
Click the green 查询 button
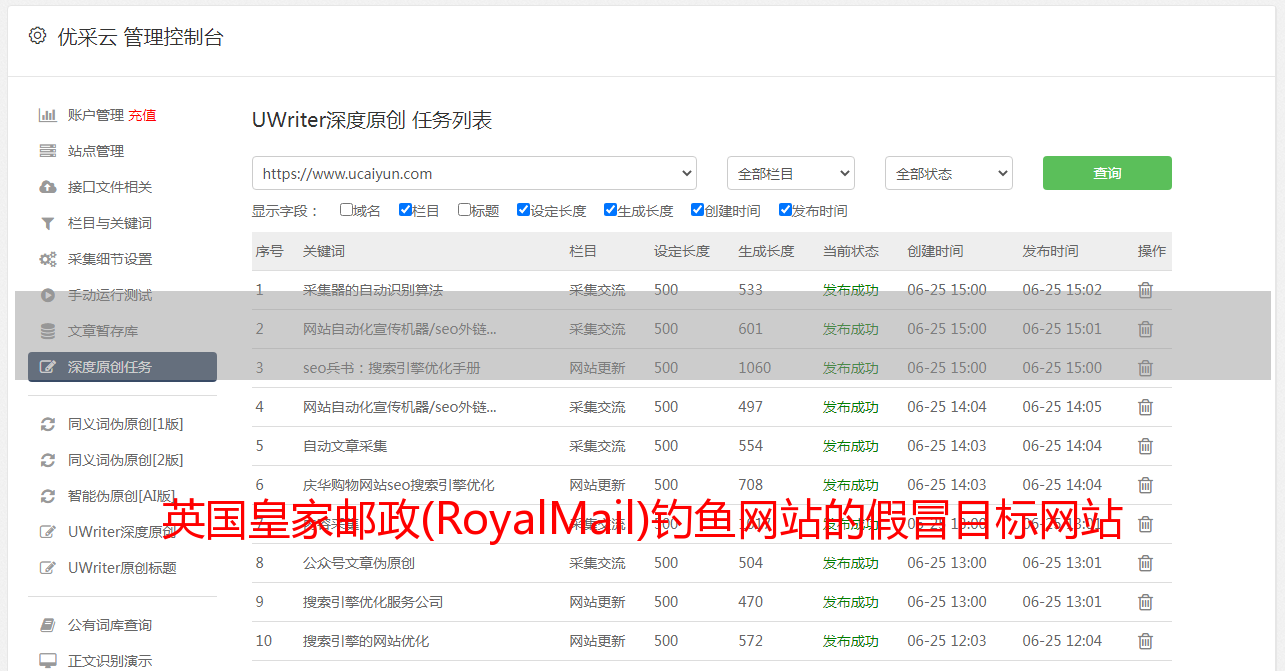(x=1107, y=173)
